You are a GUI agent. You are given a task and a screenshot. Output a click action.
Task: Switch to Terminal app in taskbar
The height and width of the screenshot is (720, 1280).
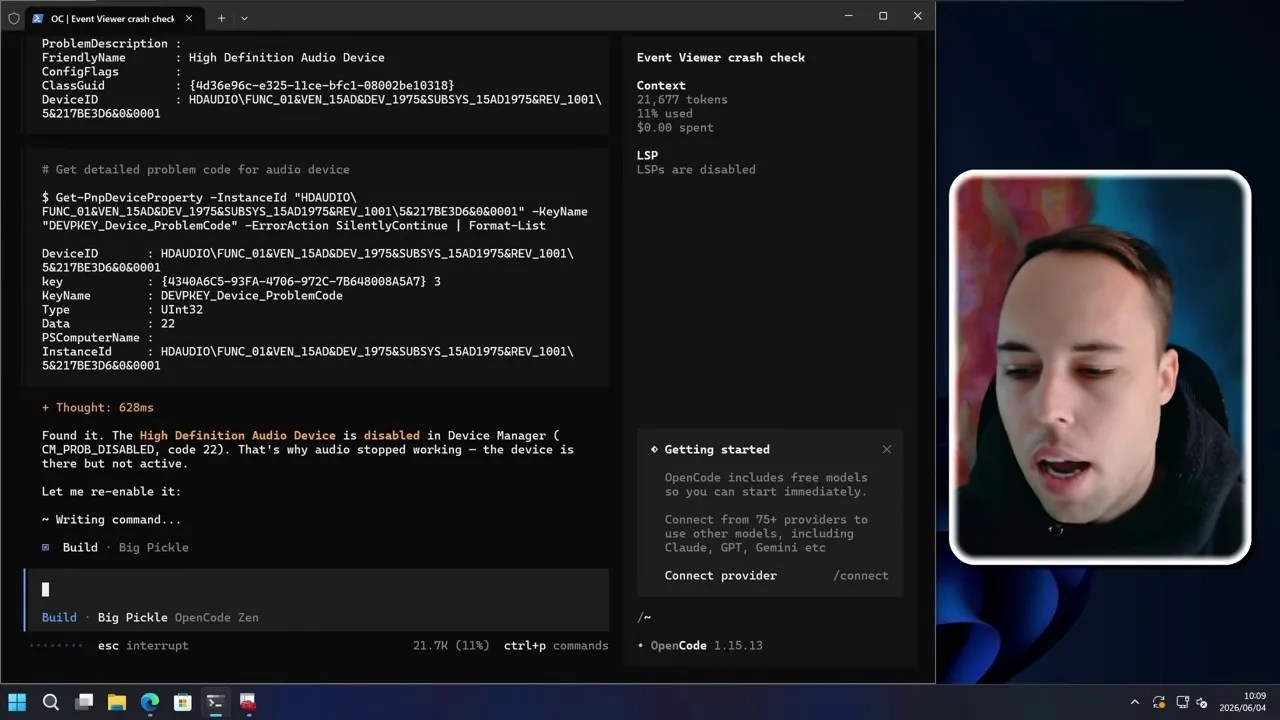(215, 702)
